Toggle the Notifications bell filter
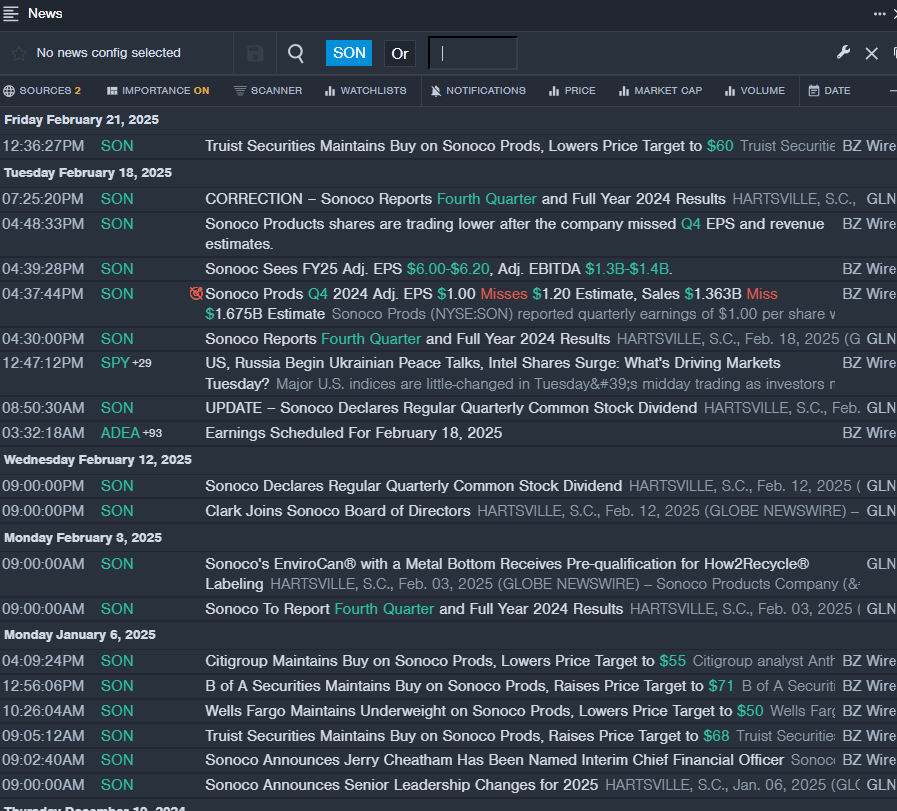 click(477, 91)
